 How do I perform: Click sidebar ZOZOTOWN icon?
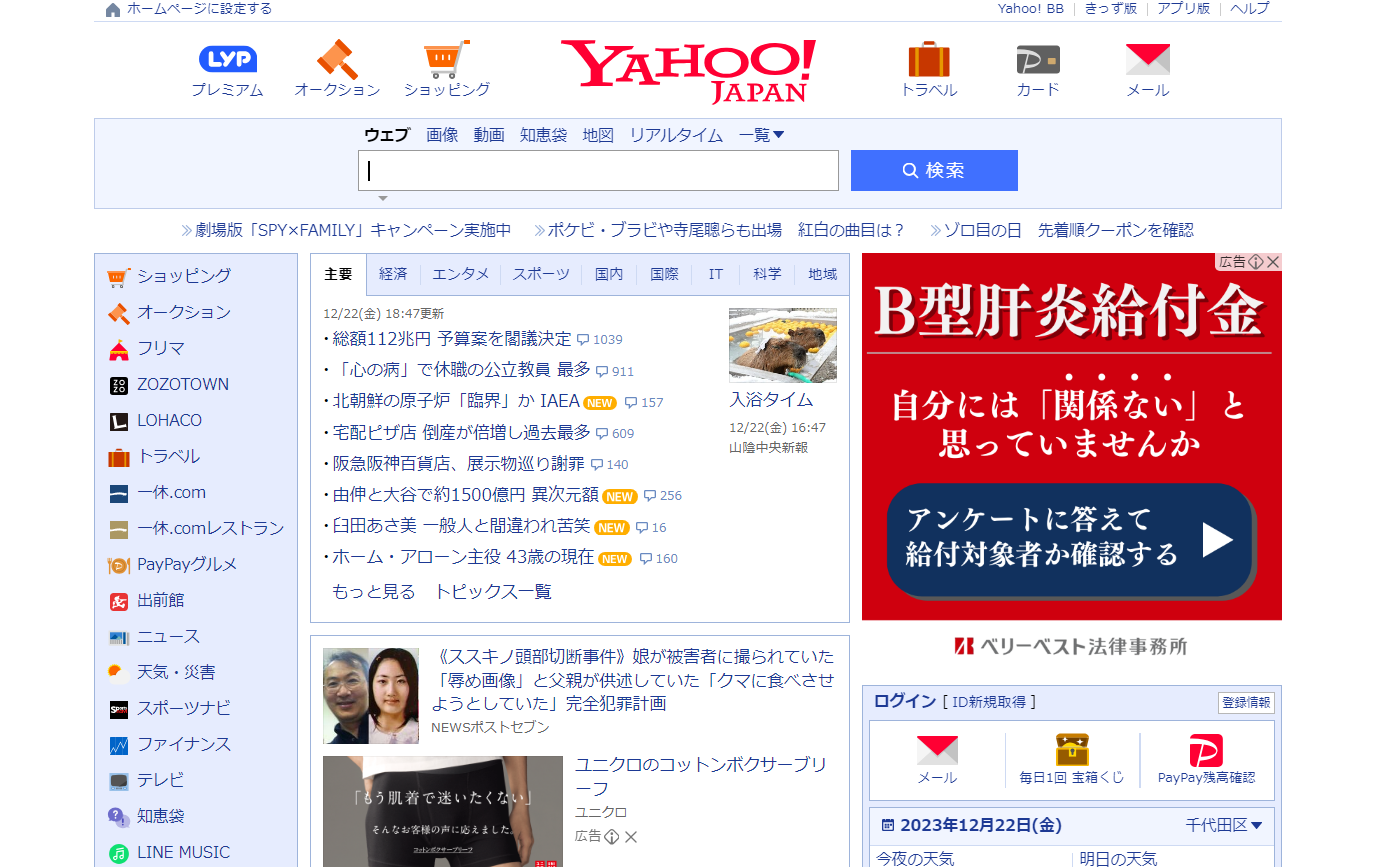coord(119,385)
